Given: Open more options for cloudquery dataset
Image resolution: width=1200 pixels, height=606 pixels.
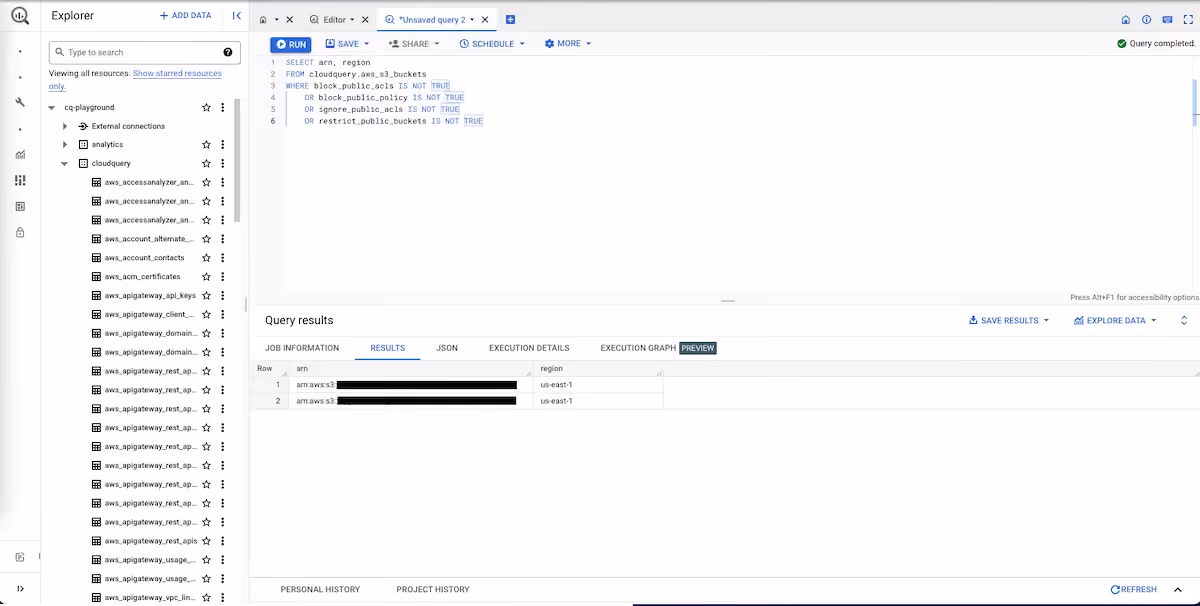Looking at the screenshot, I should point(223,163).
